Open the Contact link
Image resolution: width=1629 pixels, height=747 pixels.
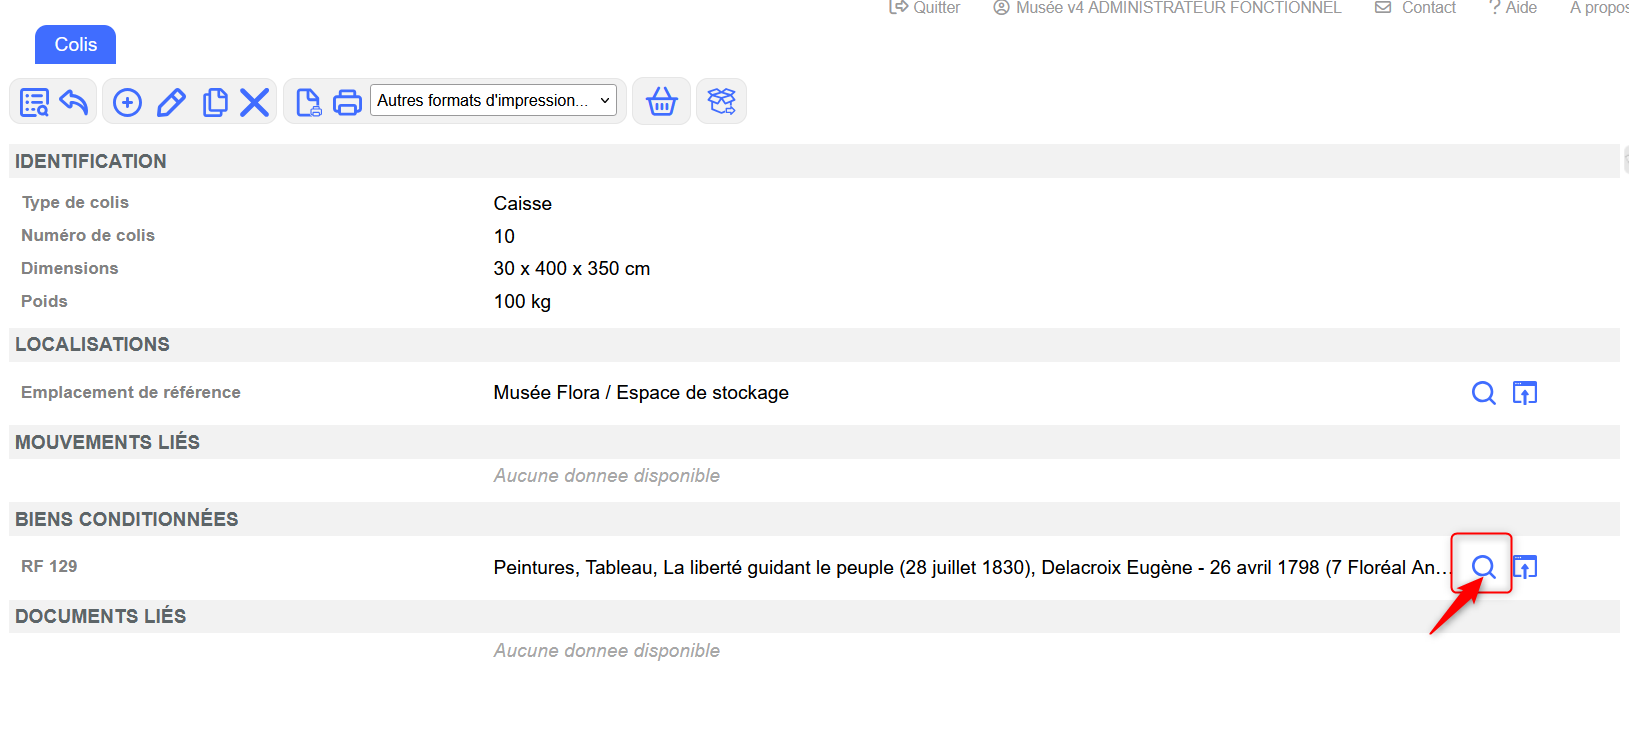tap(1416, 8)
